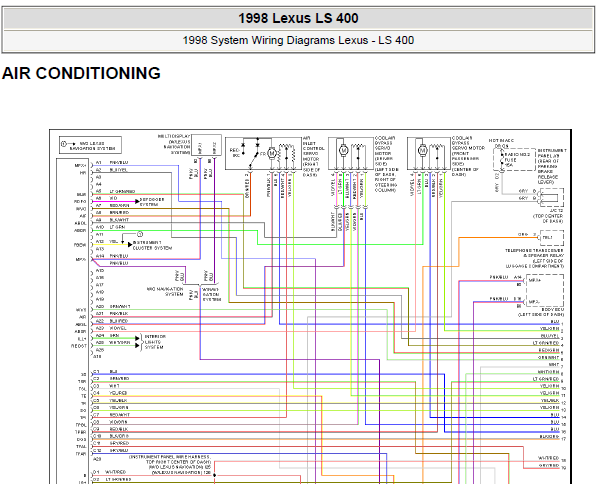Click the circled '1' note marker near A11
This screenshot has width=606, height=484.
140,234
